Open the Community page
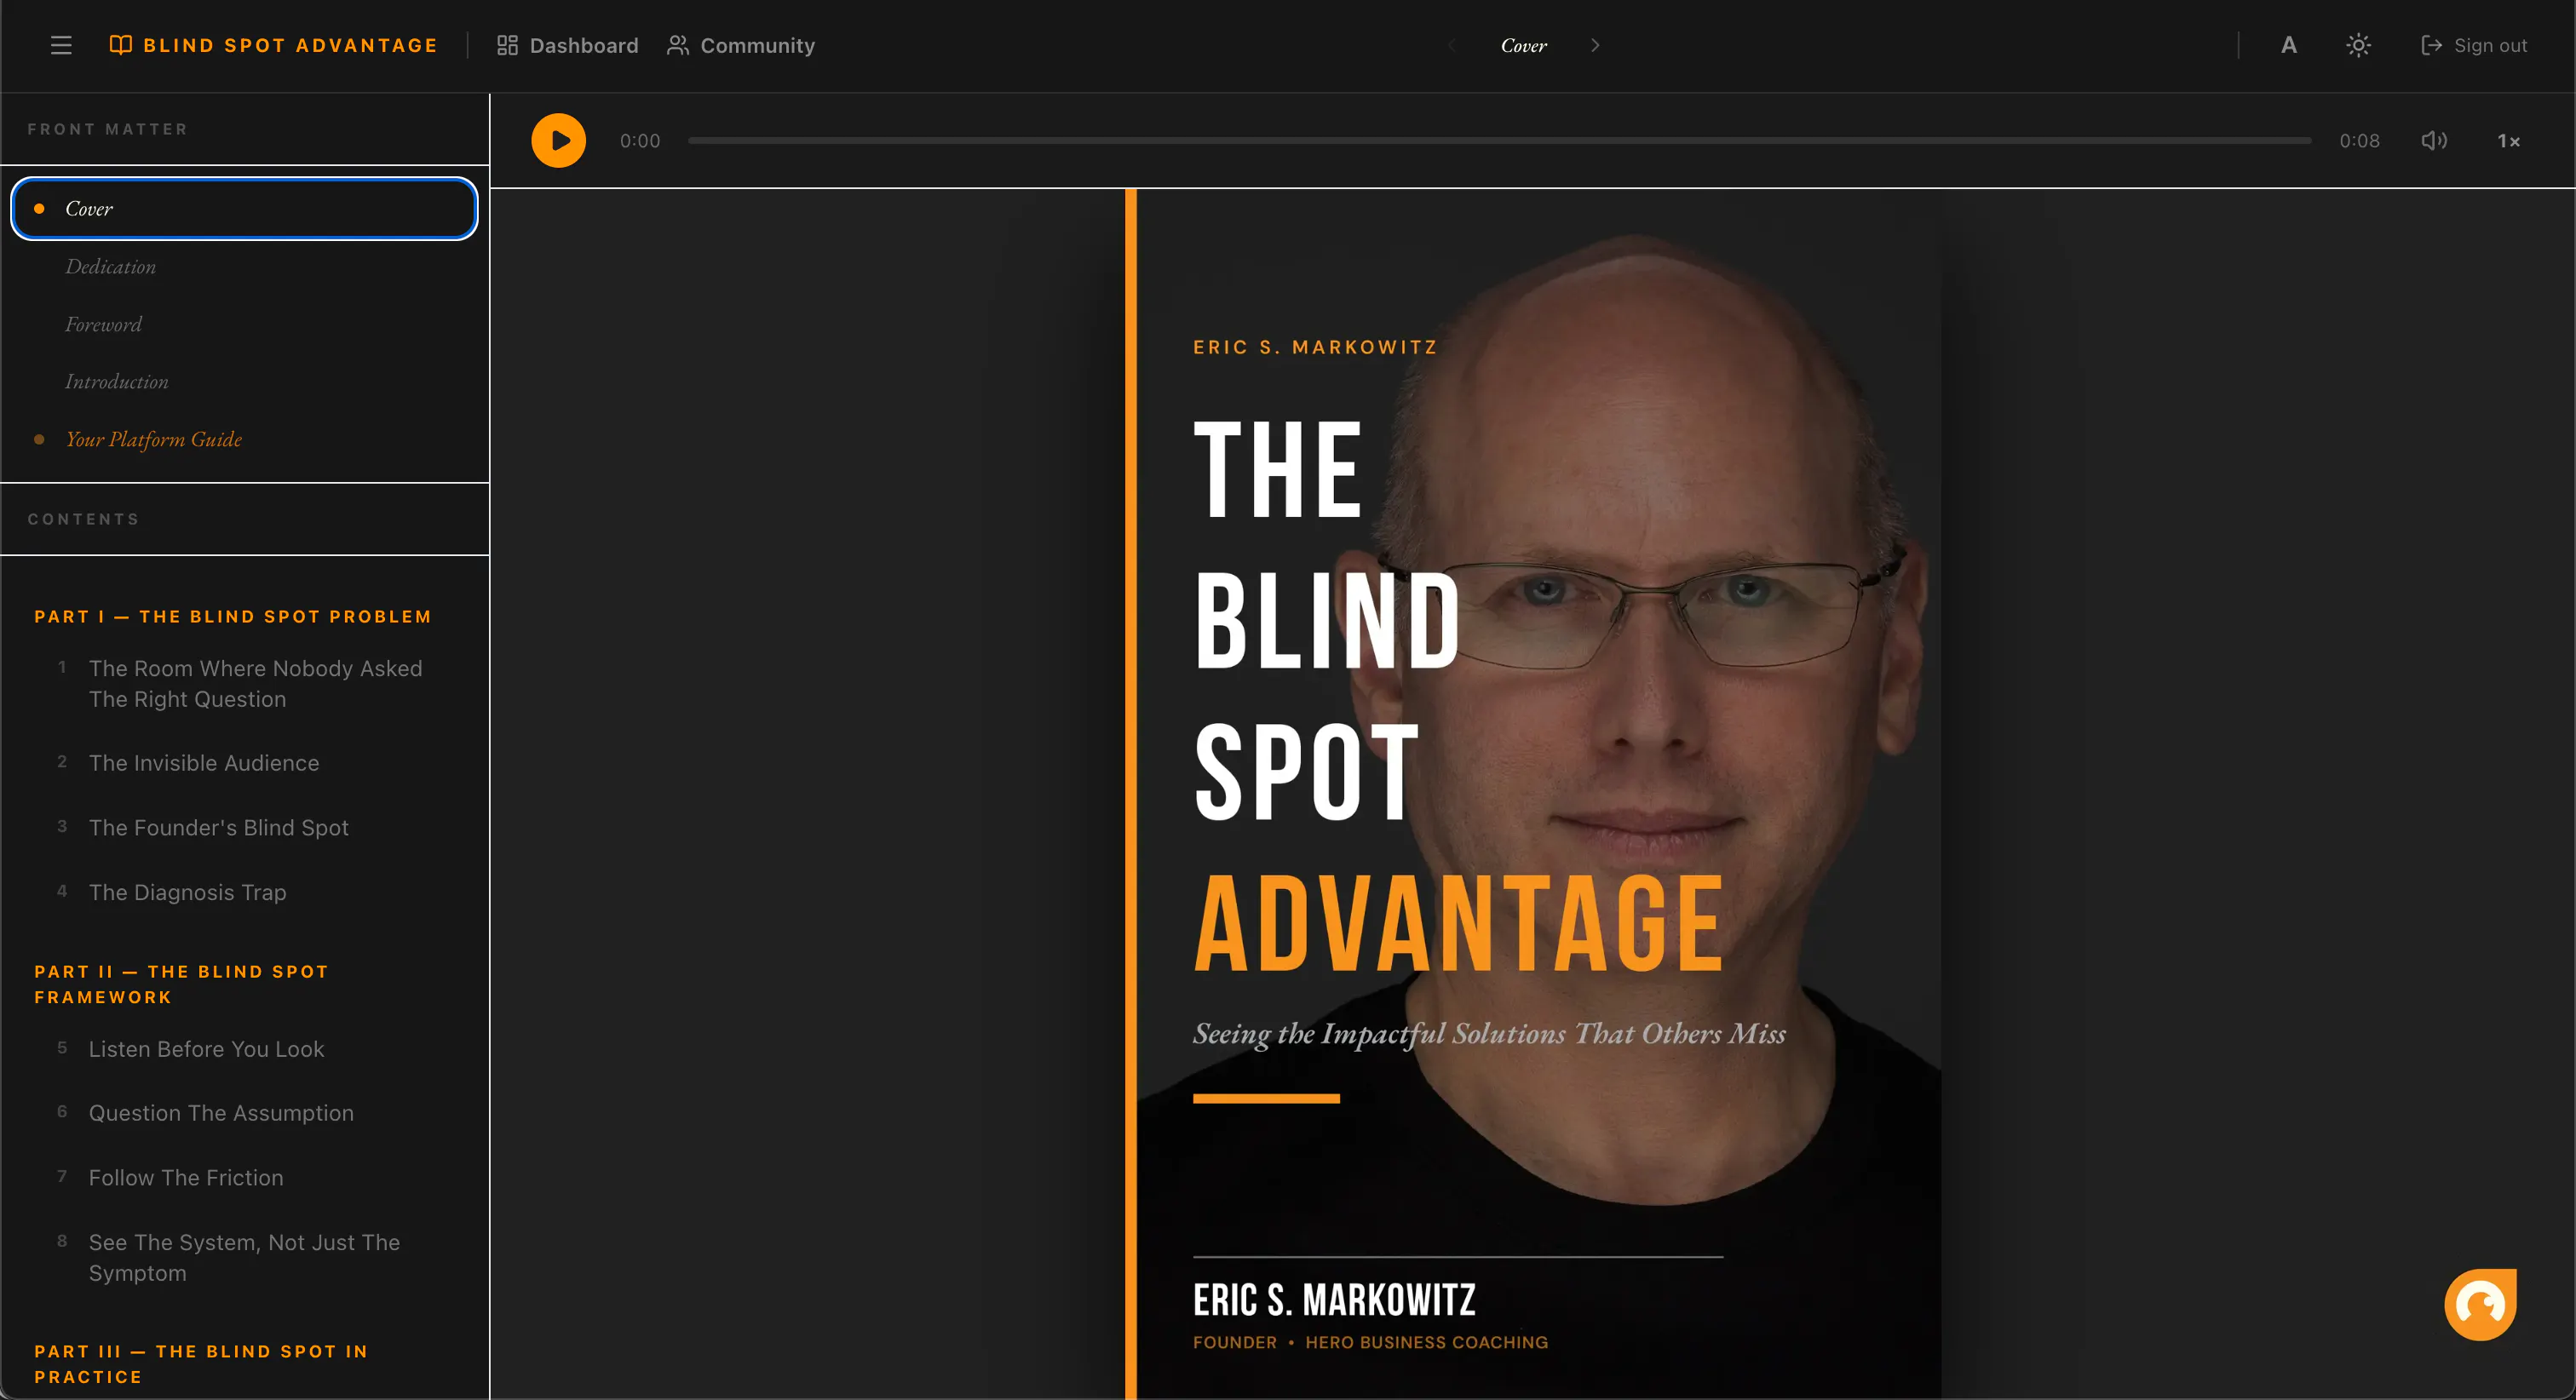Screen dimensions: 2576x1400 (x=741, y=45)
